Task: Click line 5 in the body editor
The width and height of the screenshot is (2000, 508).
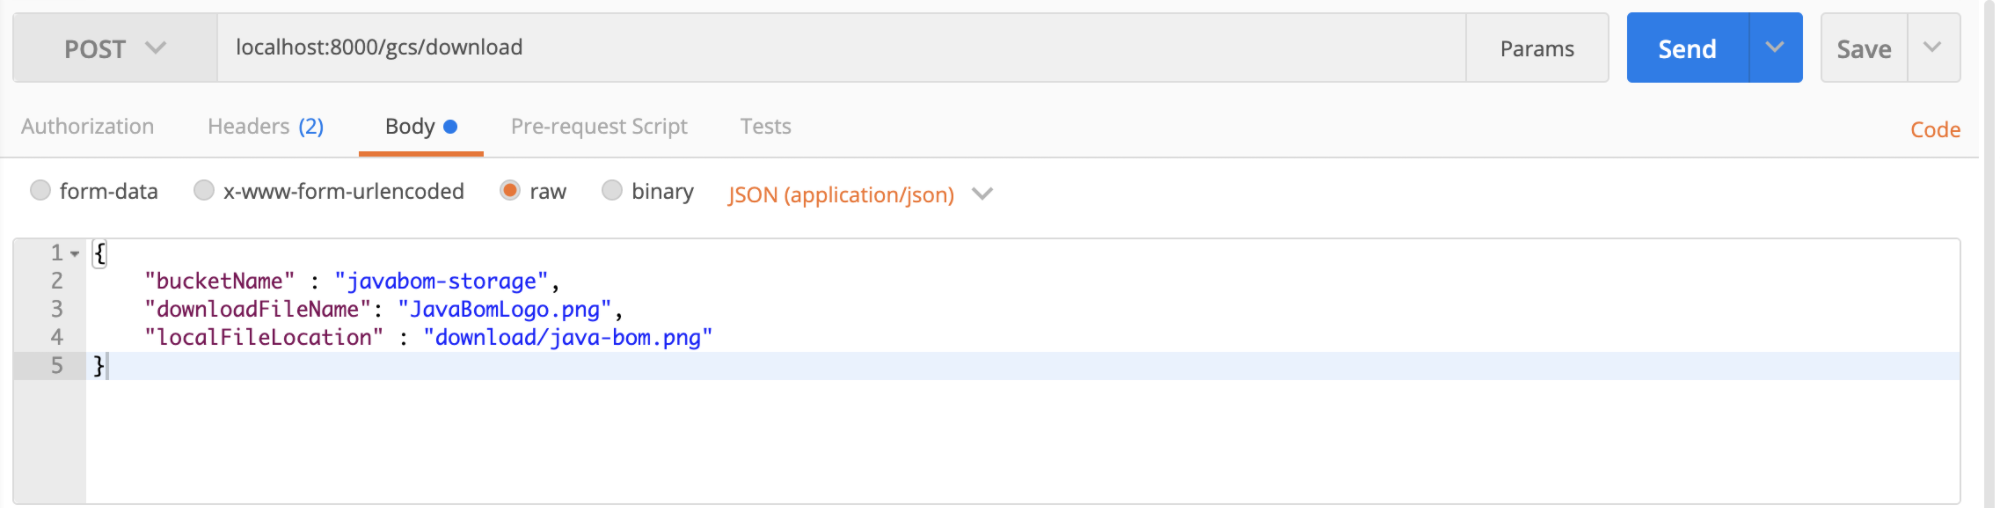Action: click(x=1022, y=366)
